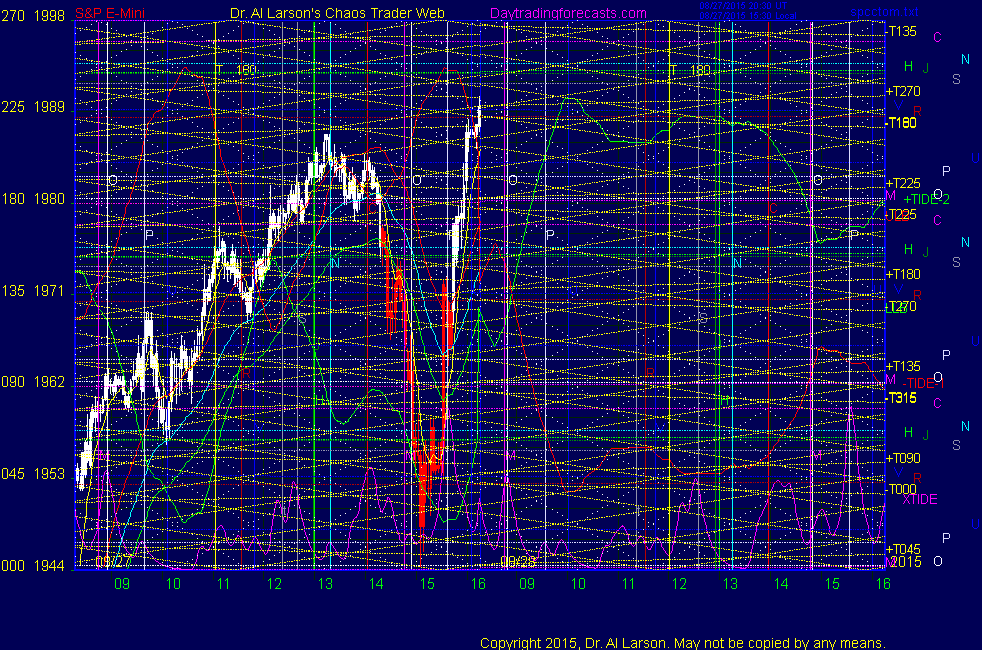This screenshot has height=650, width=982.
Task: Click the +T090 level label
Action: [x=901, y=457]
